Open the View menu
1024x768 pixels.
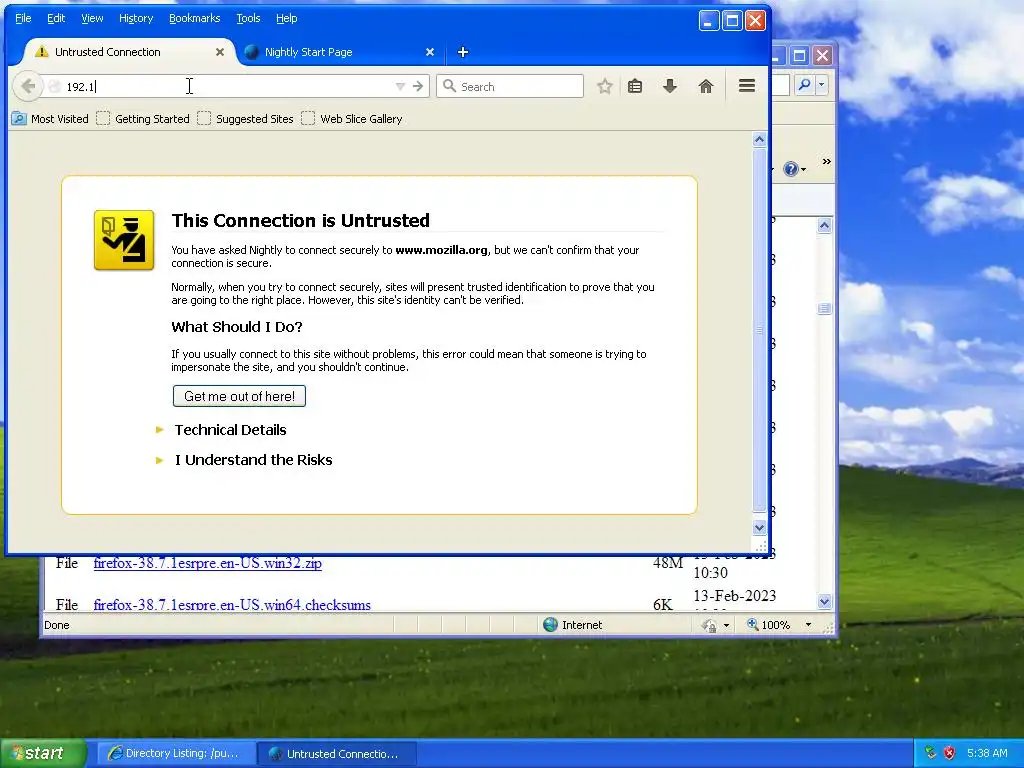(92, 18)
